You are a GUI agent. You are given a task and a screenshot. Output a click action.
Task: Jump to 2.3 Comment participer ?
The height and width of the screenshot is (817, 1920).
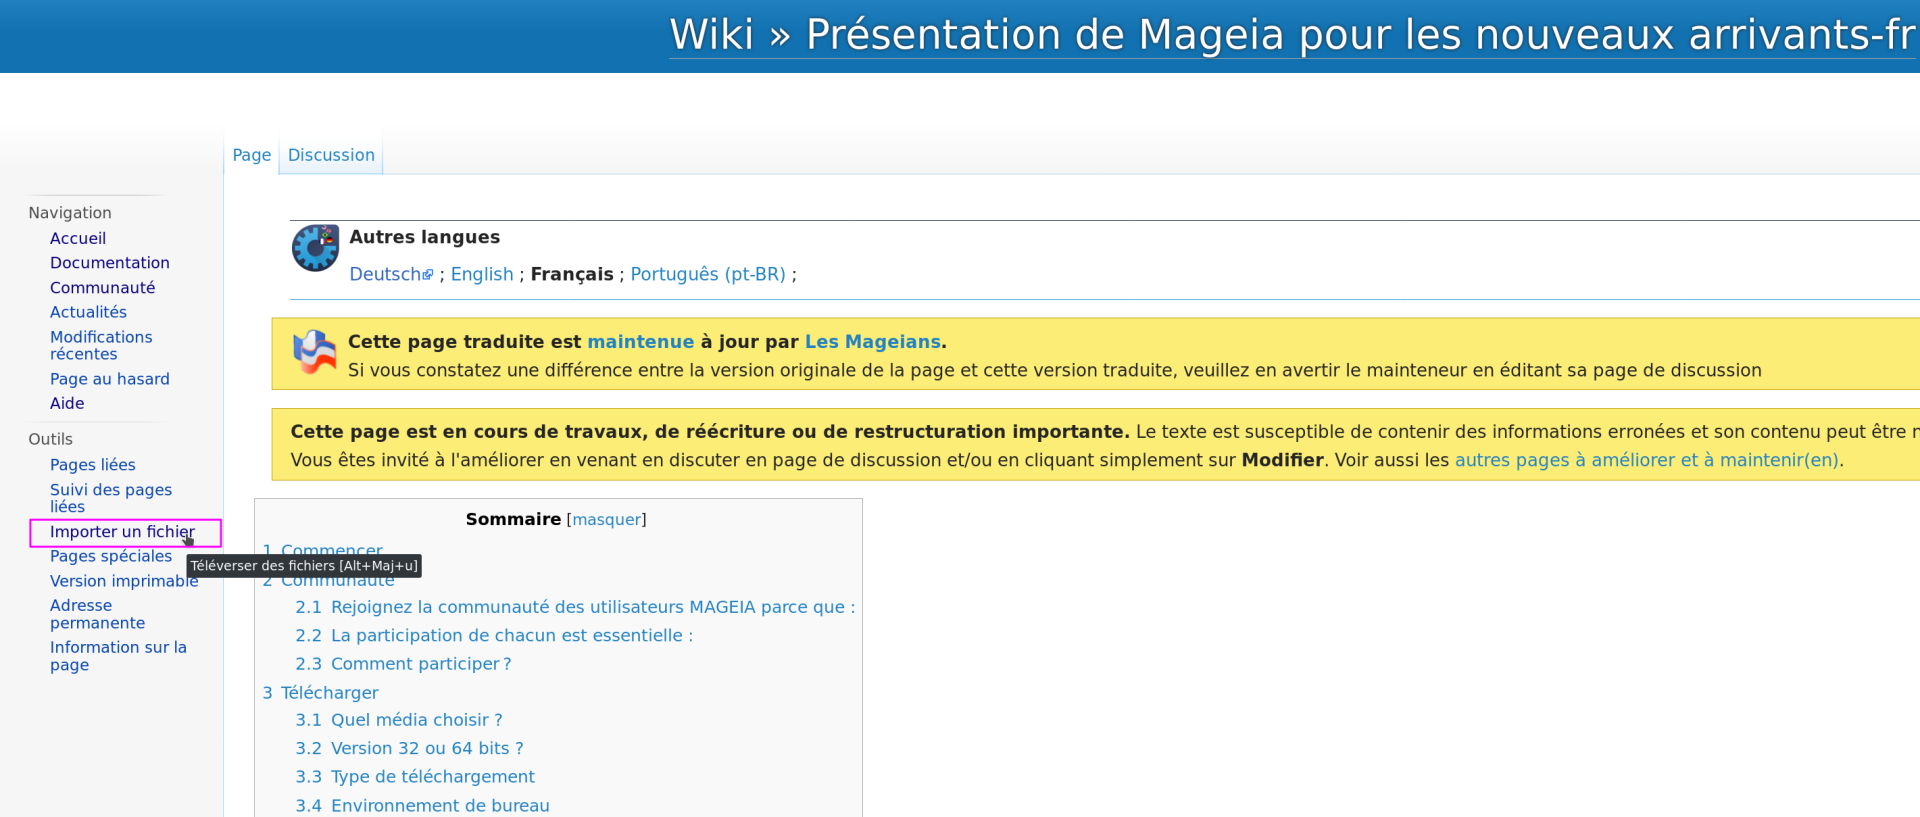(x=403, y=664)
